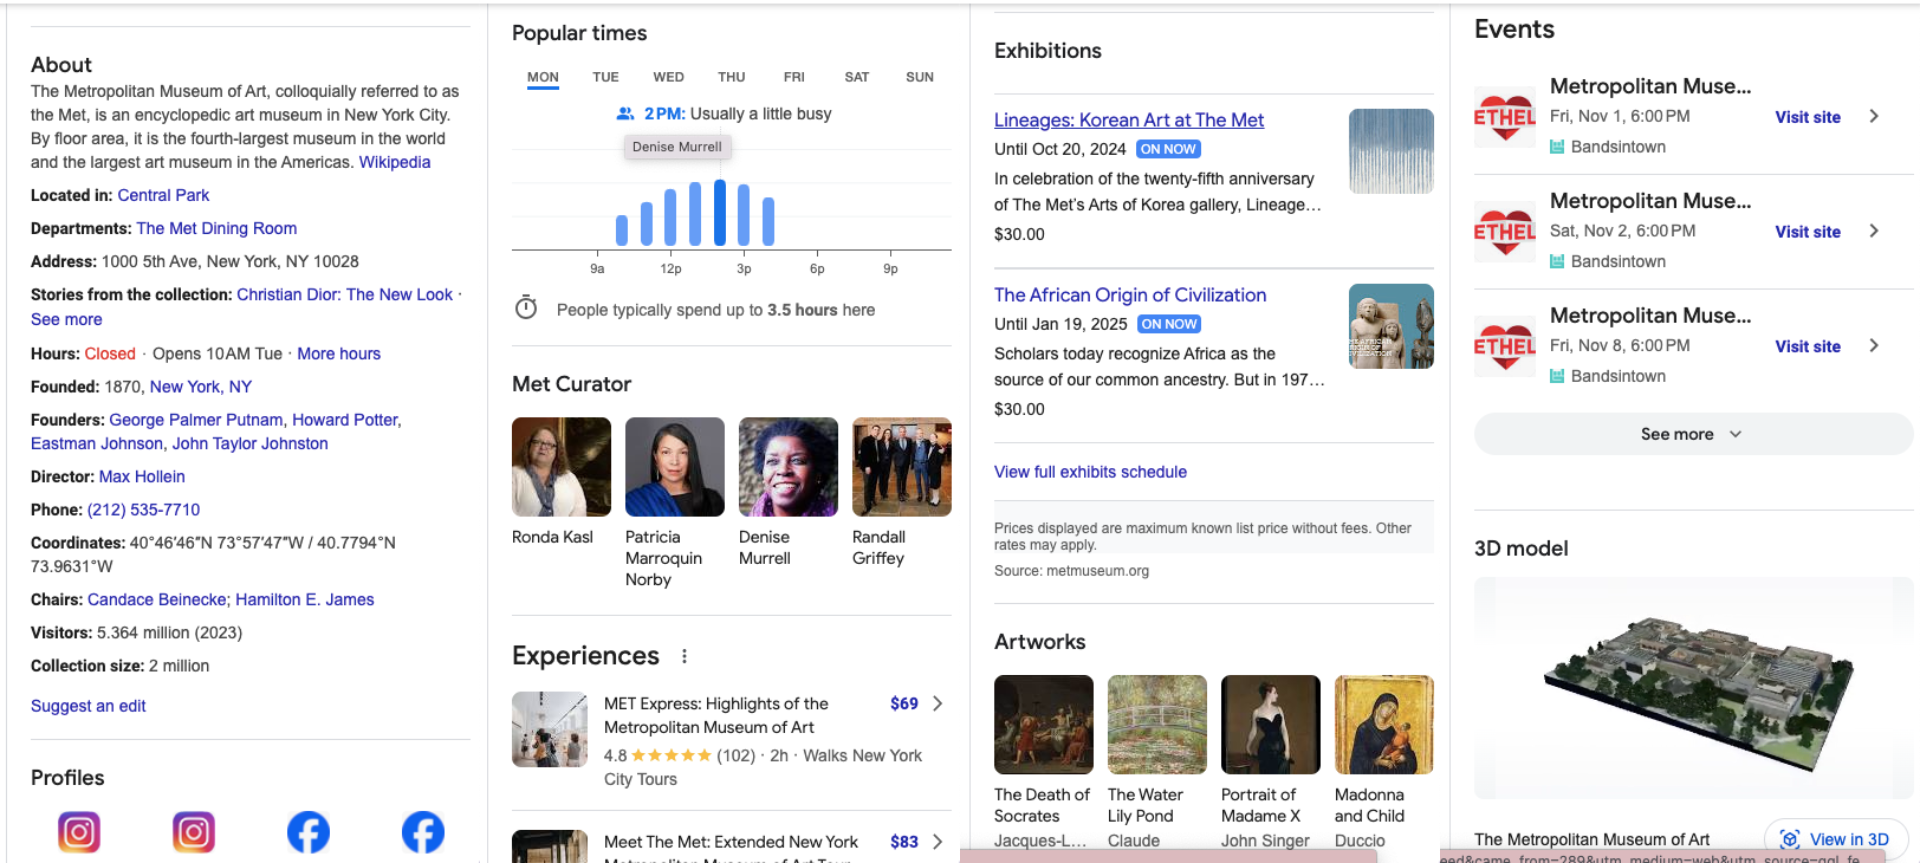
Task: Open Lineages: Korean Art at The Met
Action: tap(1128, 120)
